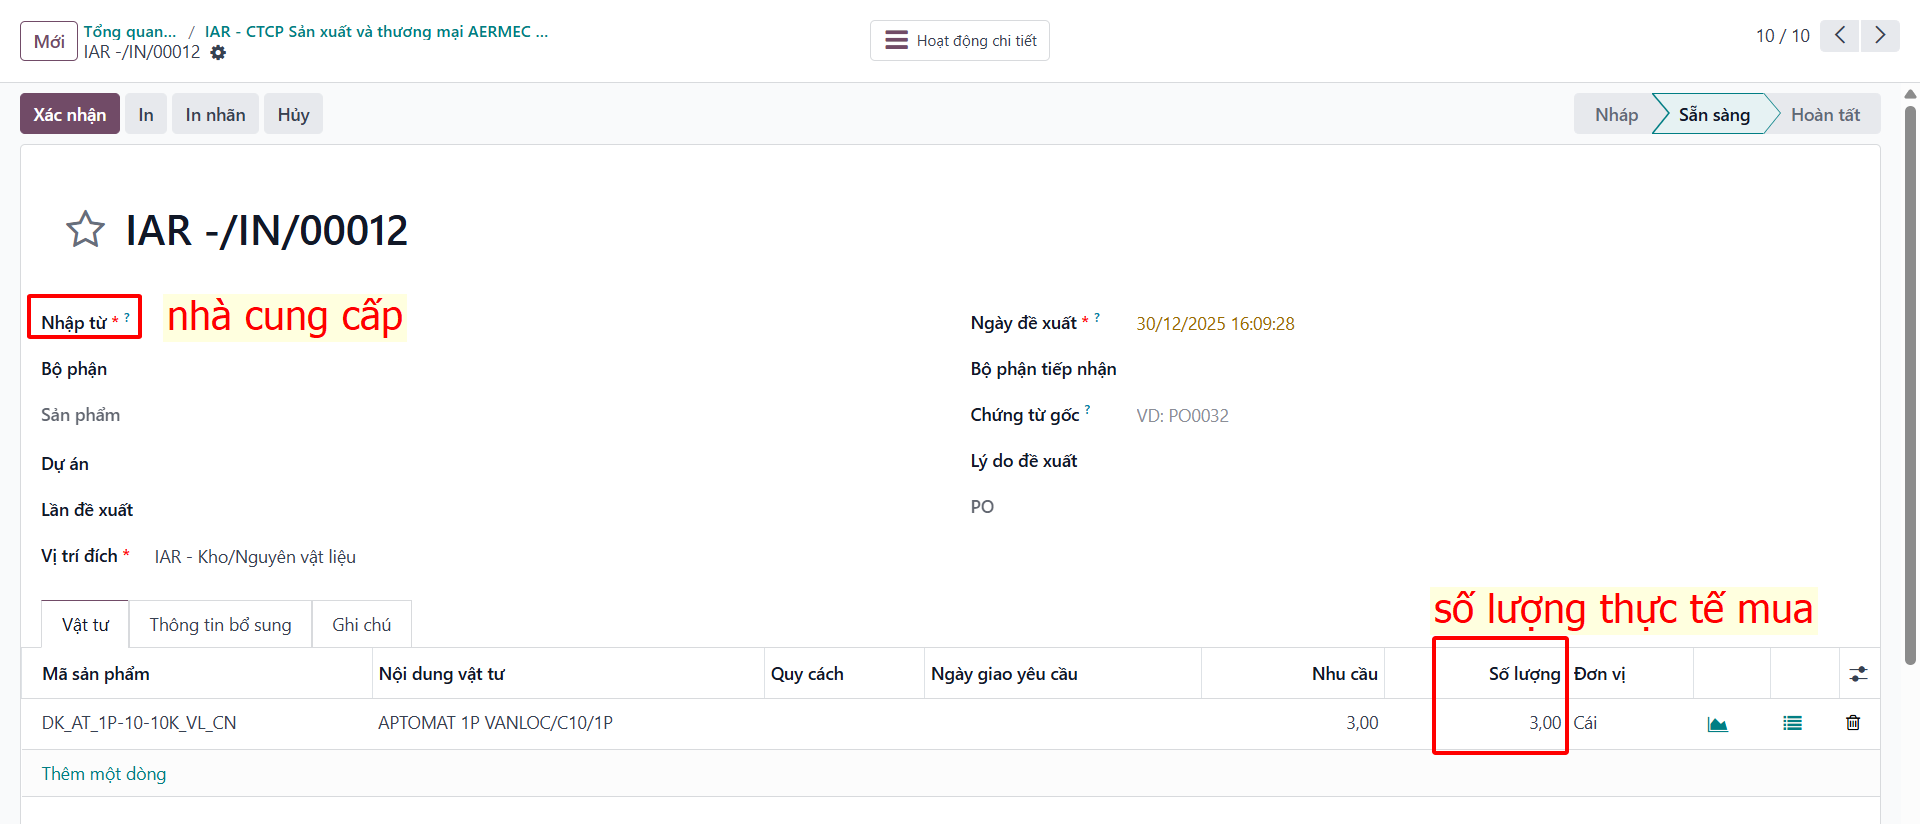Select the Nháp status stage
This screenshot has height=824, width=1920.
[x=1616, y=114]
